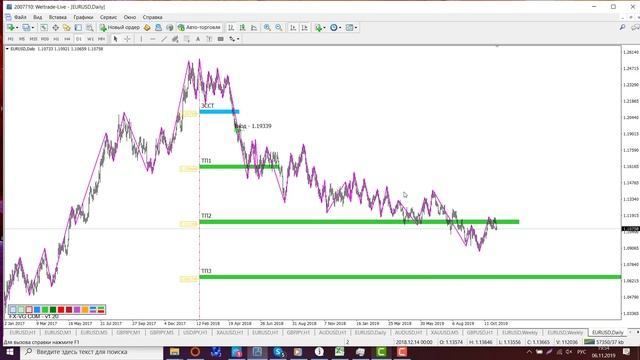Open the profiles icon in toolbar

click(x=26, y=28)
